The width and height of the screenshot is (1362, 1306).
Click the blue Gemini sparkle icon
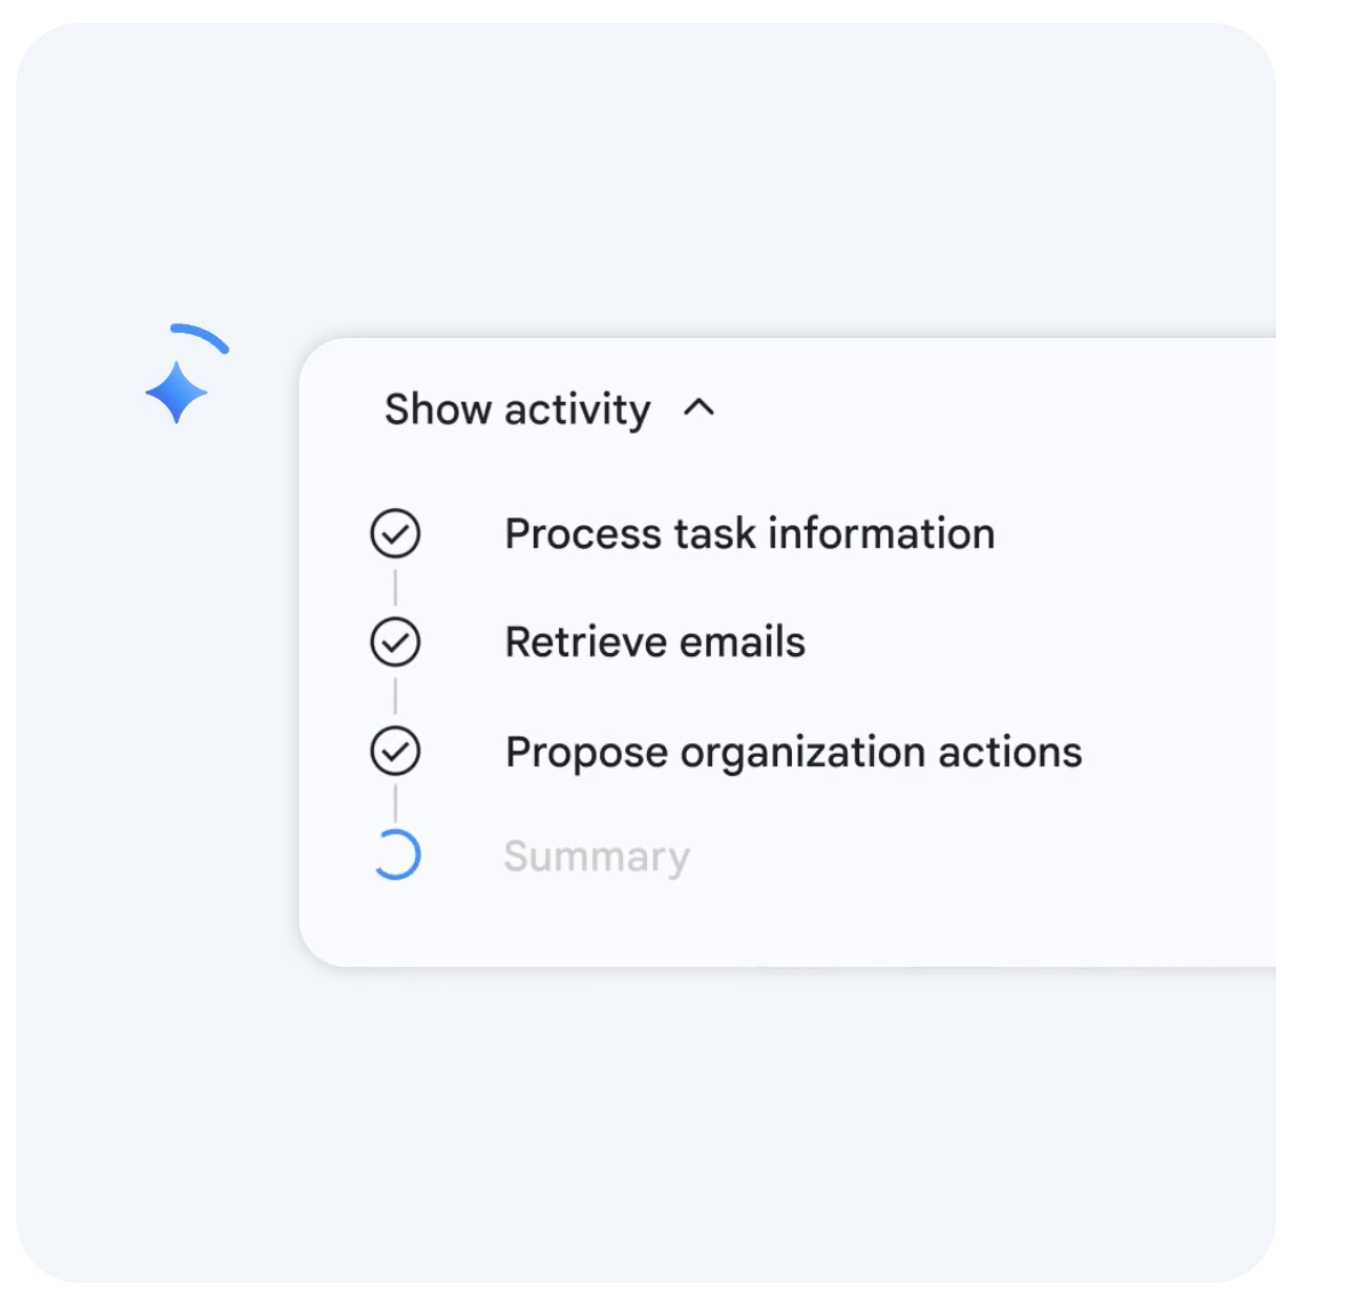[176, 392]
